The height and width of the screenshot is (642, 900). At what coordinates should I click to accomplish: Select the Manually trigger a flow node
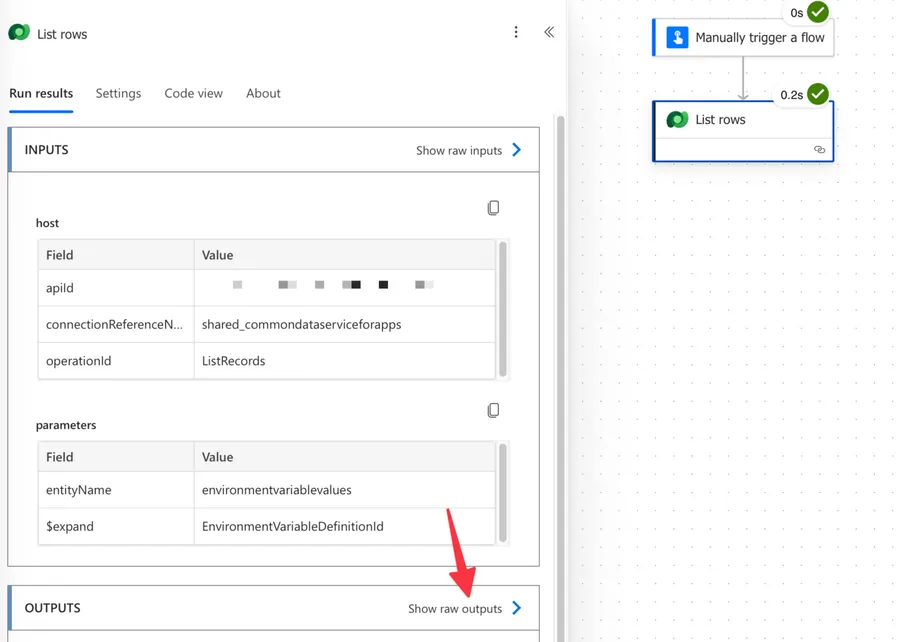pyautogui.click(x=759, y=38)
